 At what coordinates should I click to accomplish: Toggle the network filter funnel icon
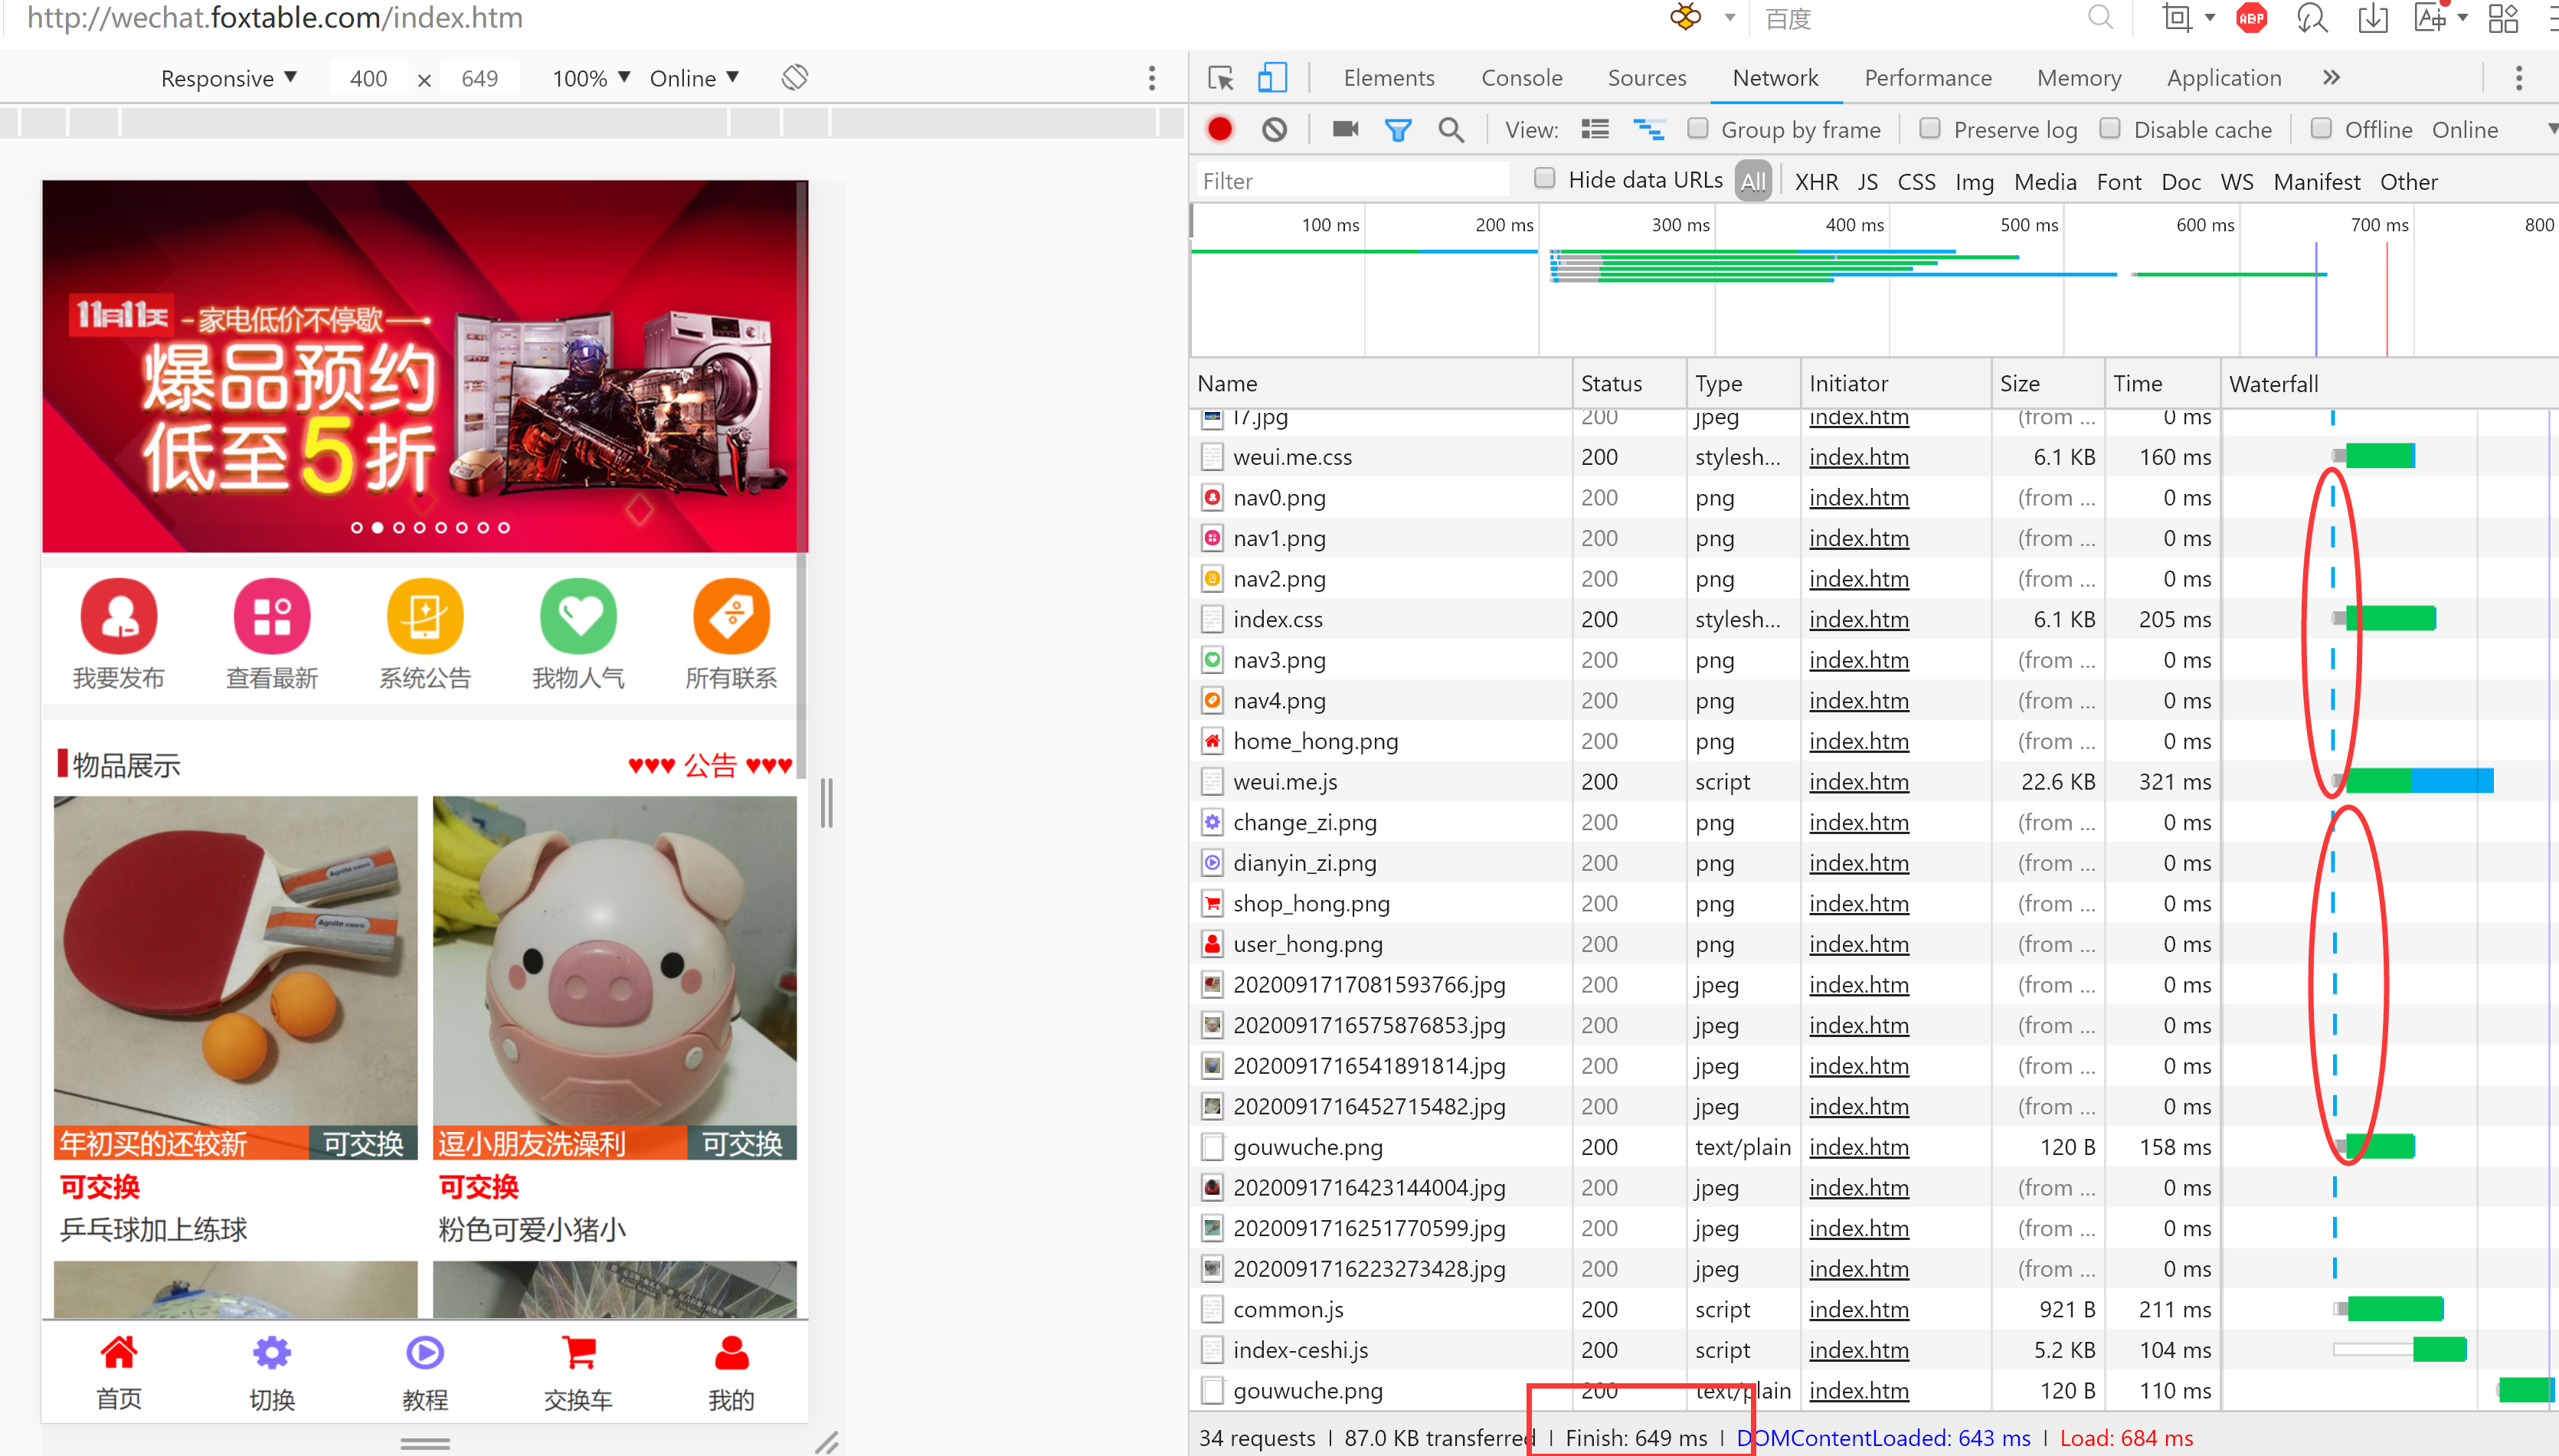click(1398, 130)
